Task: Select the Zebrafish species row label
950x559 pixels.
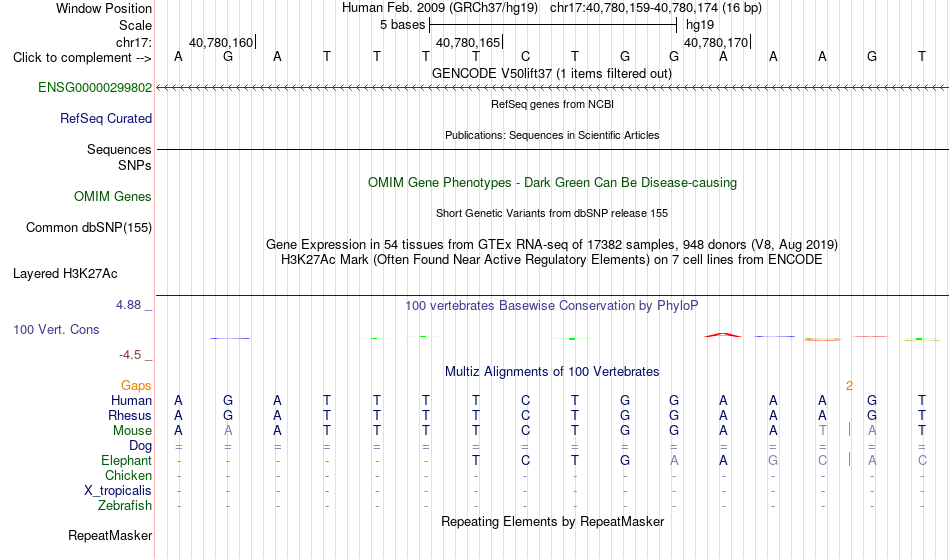Action: click(x=125, y=506)
